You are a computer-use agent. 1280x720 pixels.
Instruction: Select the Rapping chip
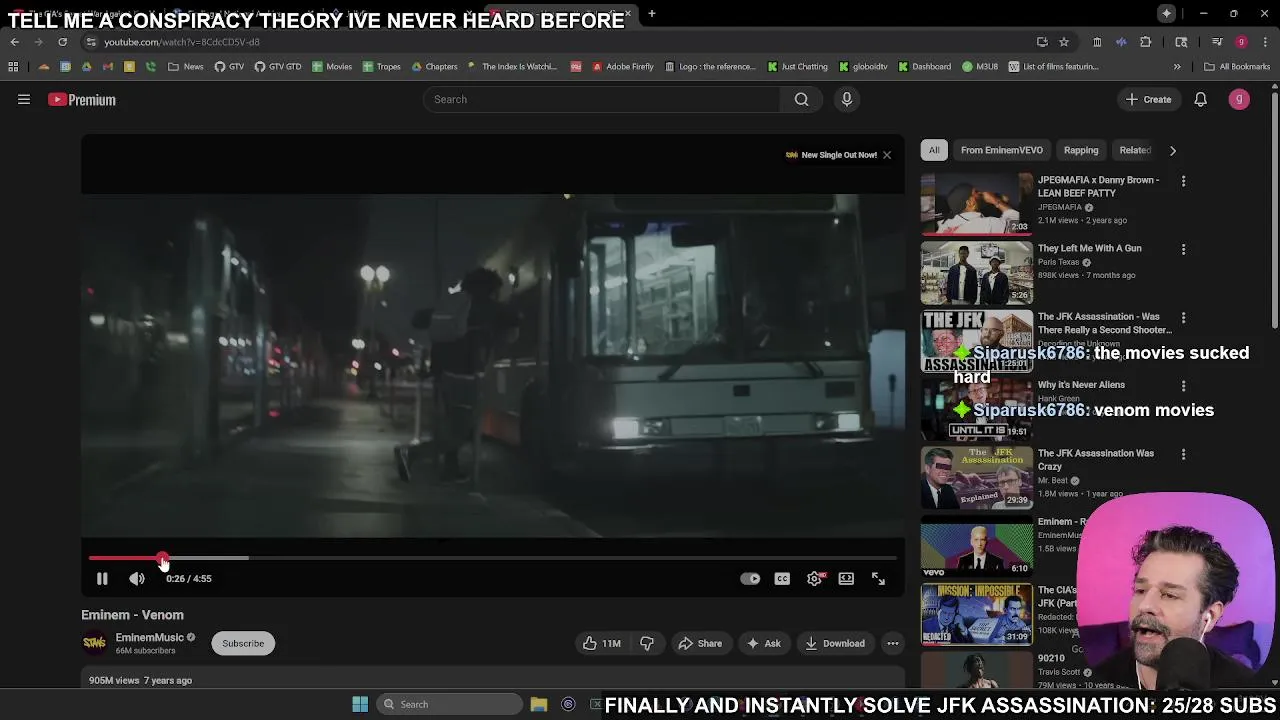pos(1081,150)
